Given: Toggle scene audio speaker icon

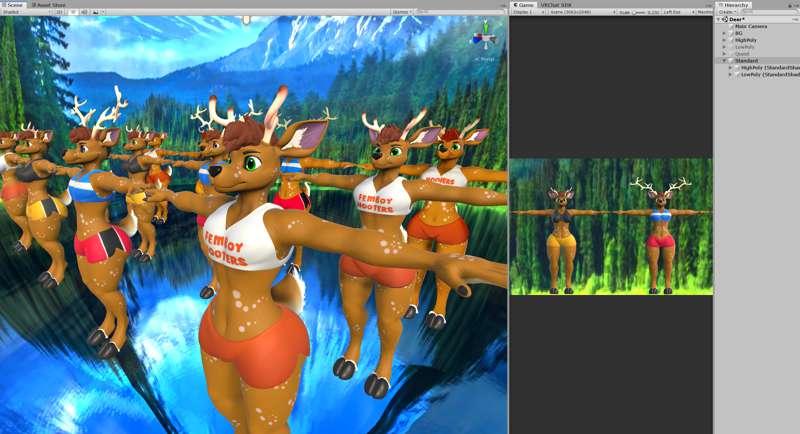Looking at the screenshot, I should [x=84, y=12].
